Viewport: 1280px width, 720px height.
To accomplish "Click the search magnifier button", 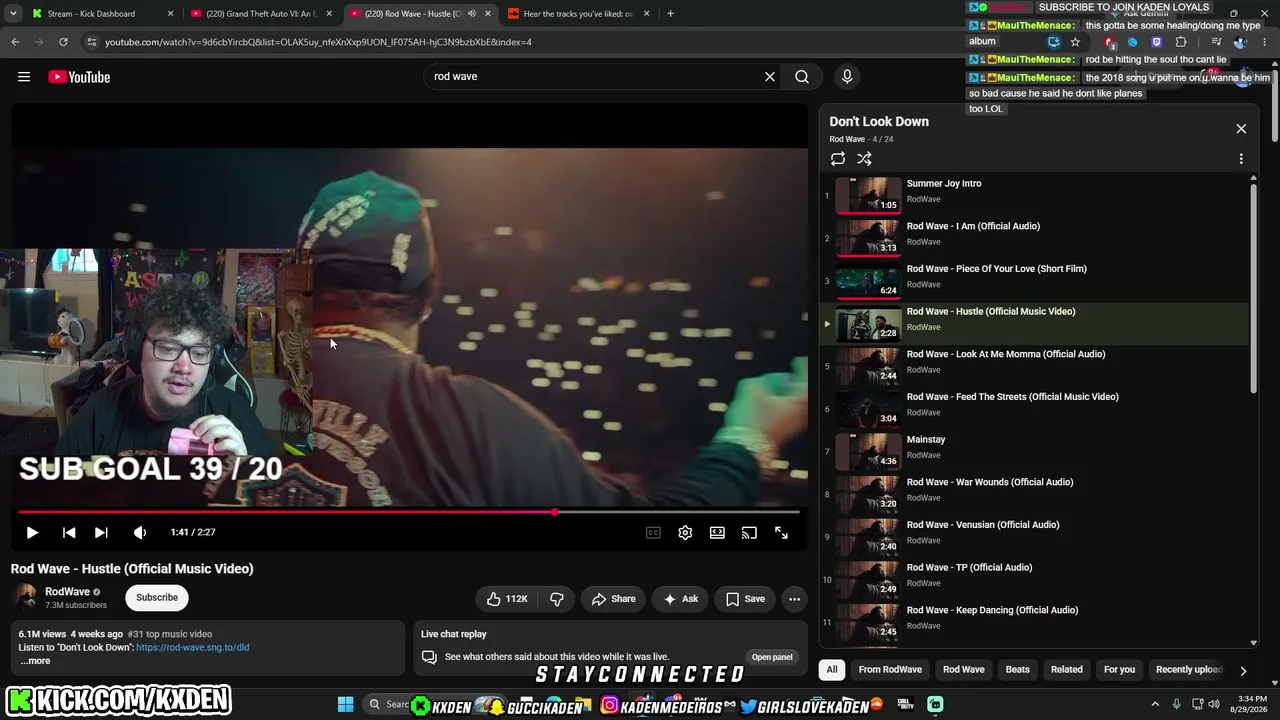I will click(x=802, y=77).
